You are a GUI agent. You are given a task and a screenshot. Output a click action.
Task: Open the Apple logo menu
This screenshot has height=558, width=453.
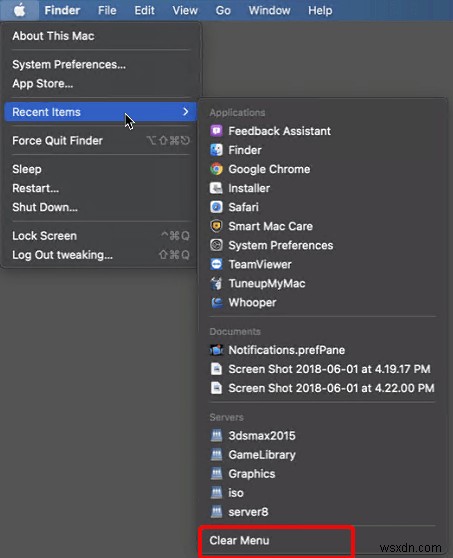click(x=20, y=10)
